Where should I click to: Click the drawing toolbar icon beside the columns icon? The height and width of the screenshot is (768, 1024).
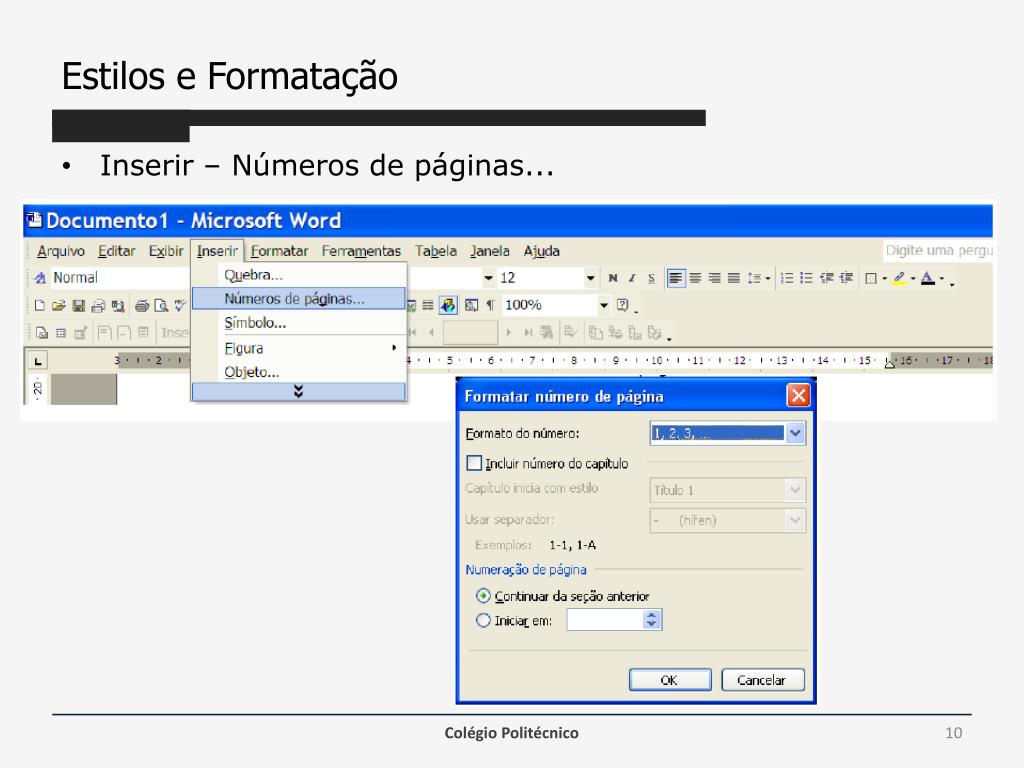coord(448,305)
